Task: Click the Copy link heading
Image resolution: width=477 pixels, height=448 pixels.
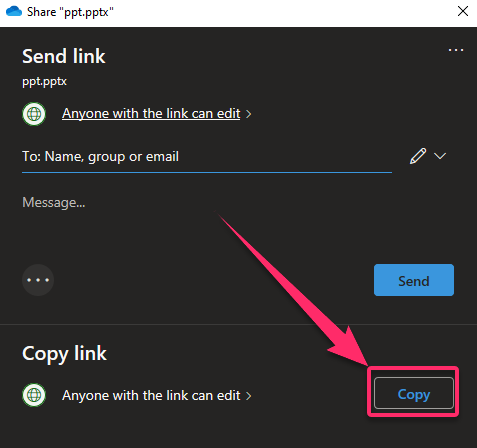Action: 64,354
